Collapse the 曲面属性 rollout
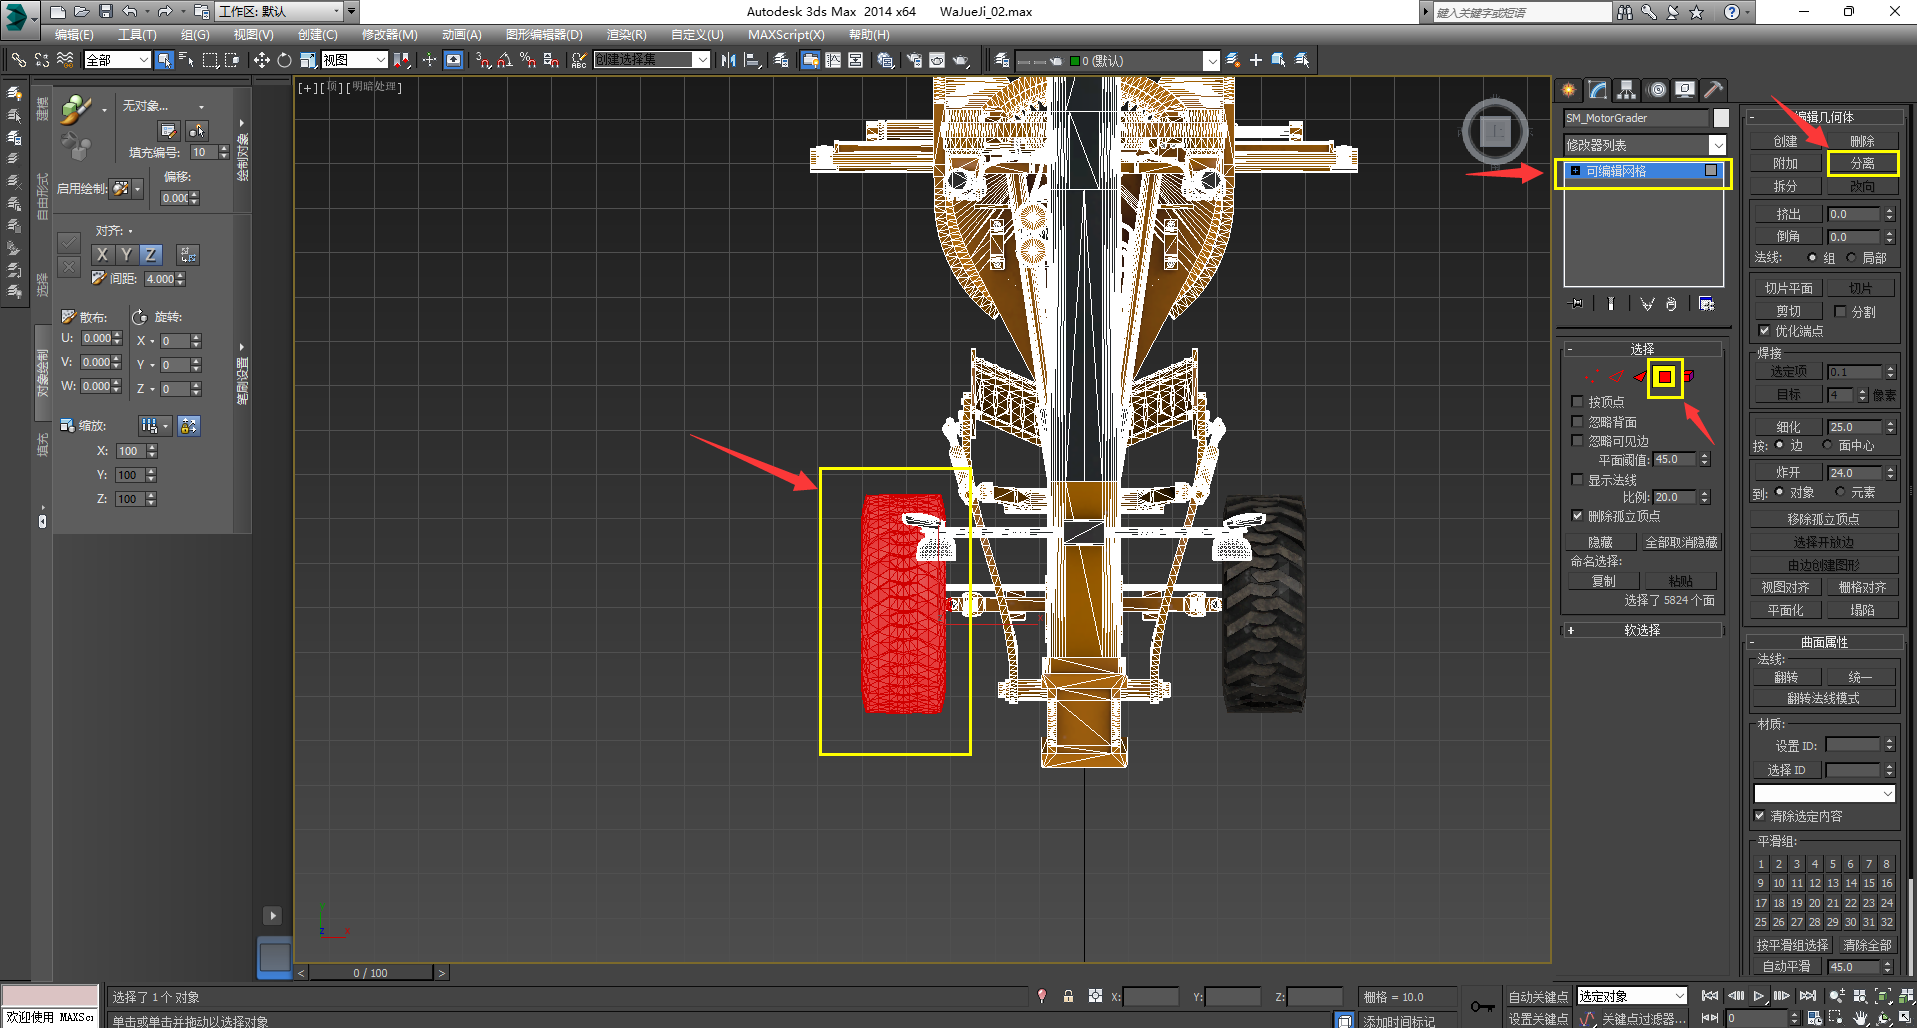 (x=1823, y=642)
